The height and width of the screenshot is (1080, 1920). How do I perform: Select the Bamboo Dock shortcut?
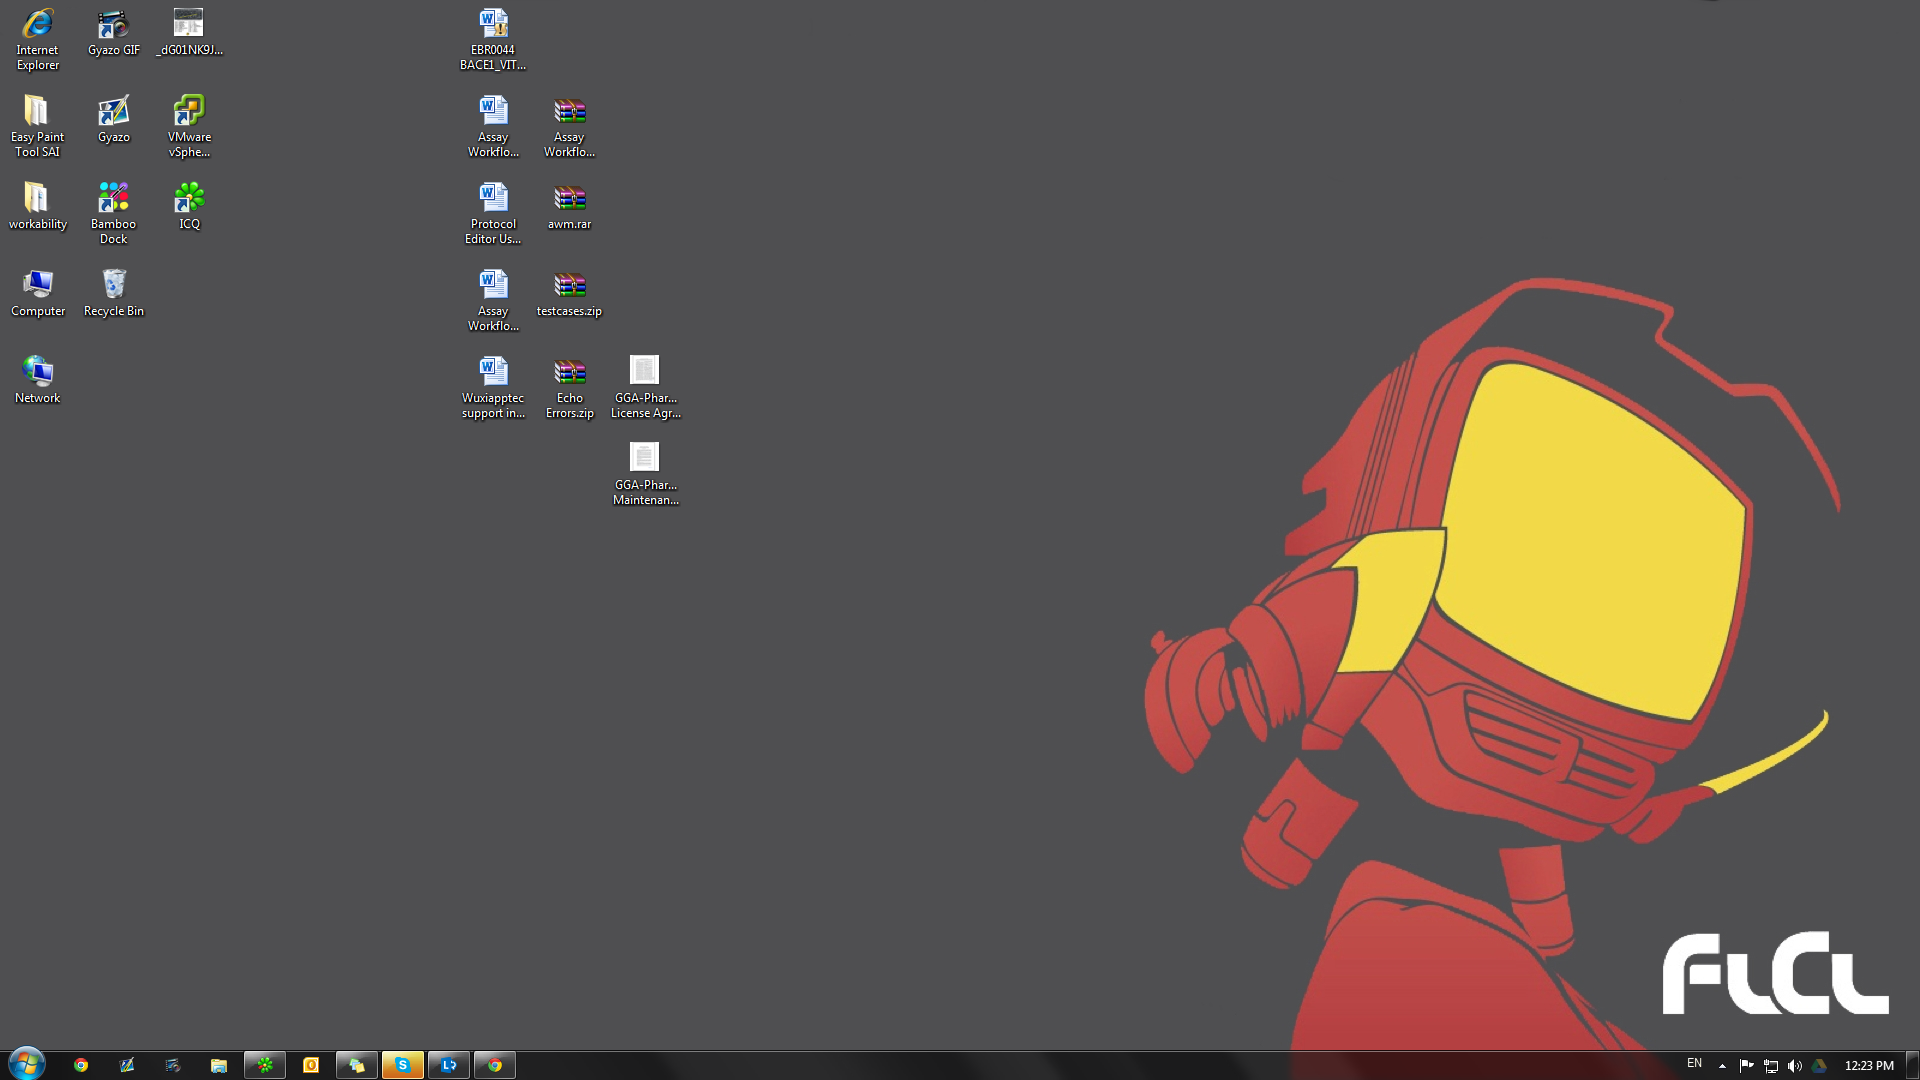(x=113, y=214)
